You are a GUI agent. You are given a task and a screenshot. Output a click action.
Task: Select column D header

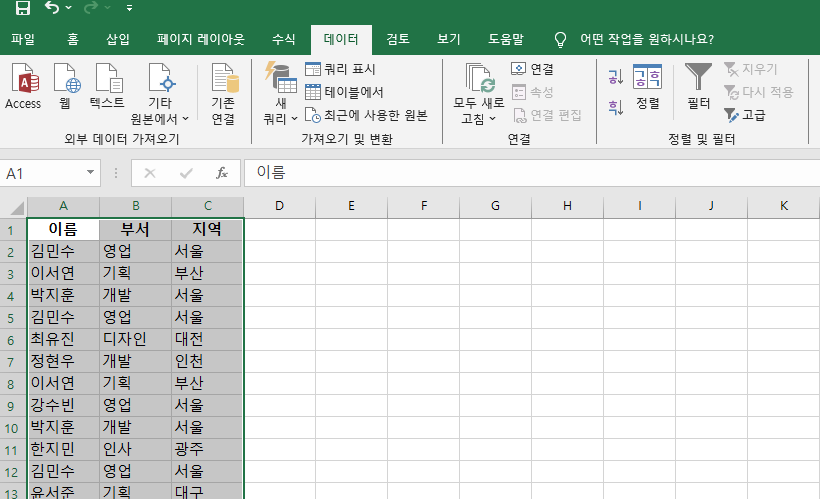pyautogui.click(x=279, y=206)
